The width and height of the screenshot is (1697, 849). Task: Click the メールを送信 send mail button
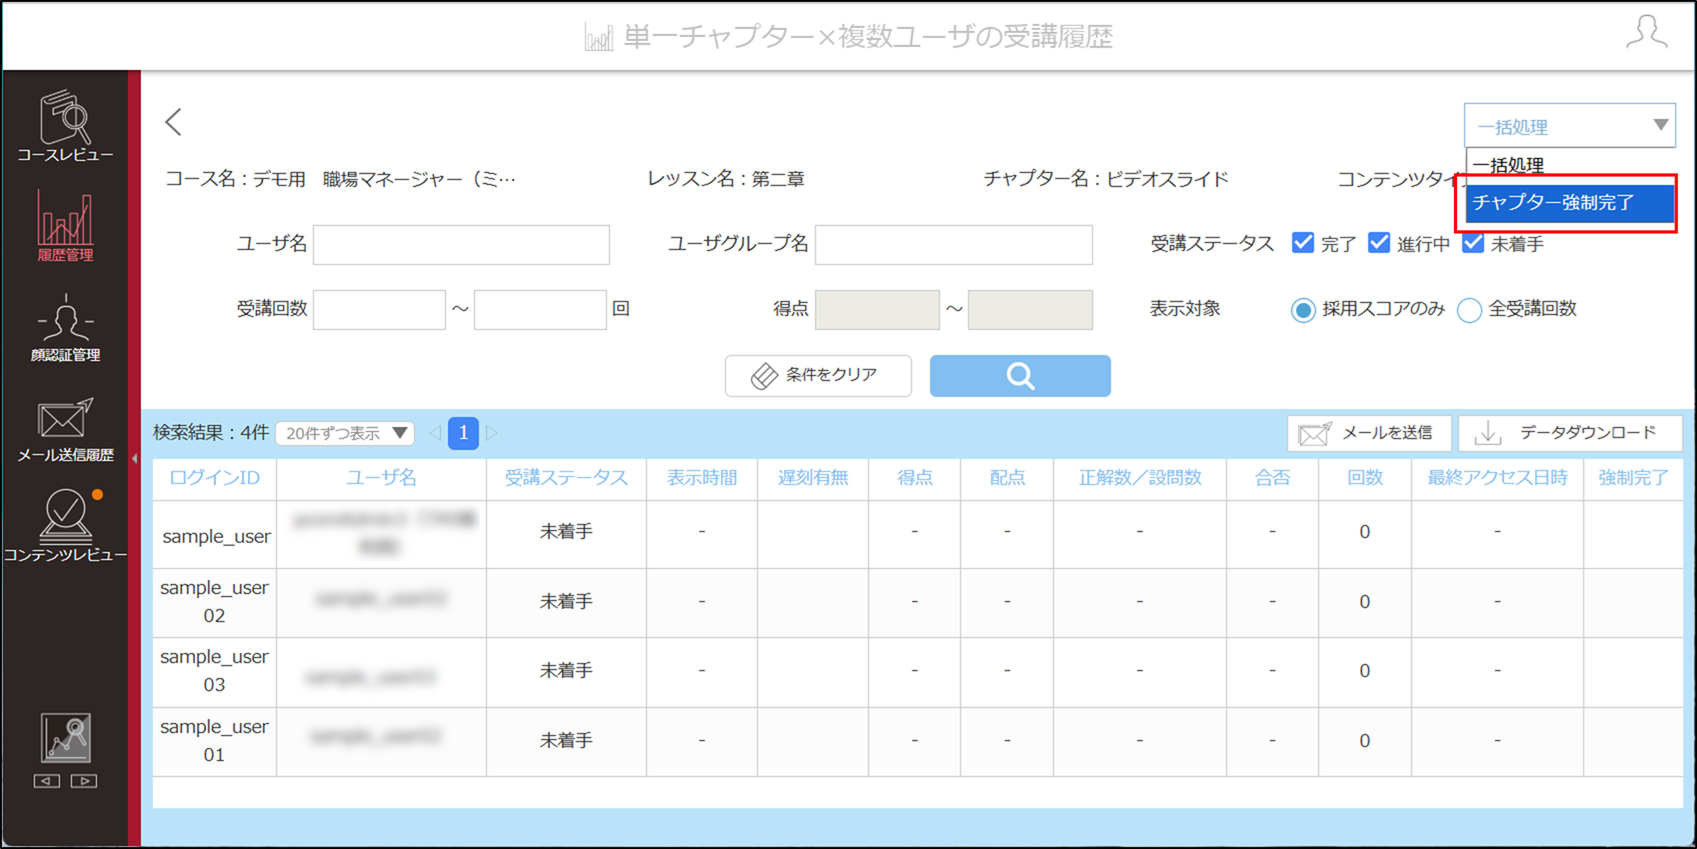pyautogui.click(x=1369, y=433)
